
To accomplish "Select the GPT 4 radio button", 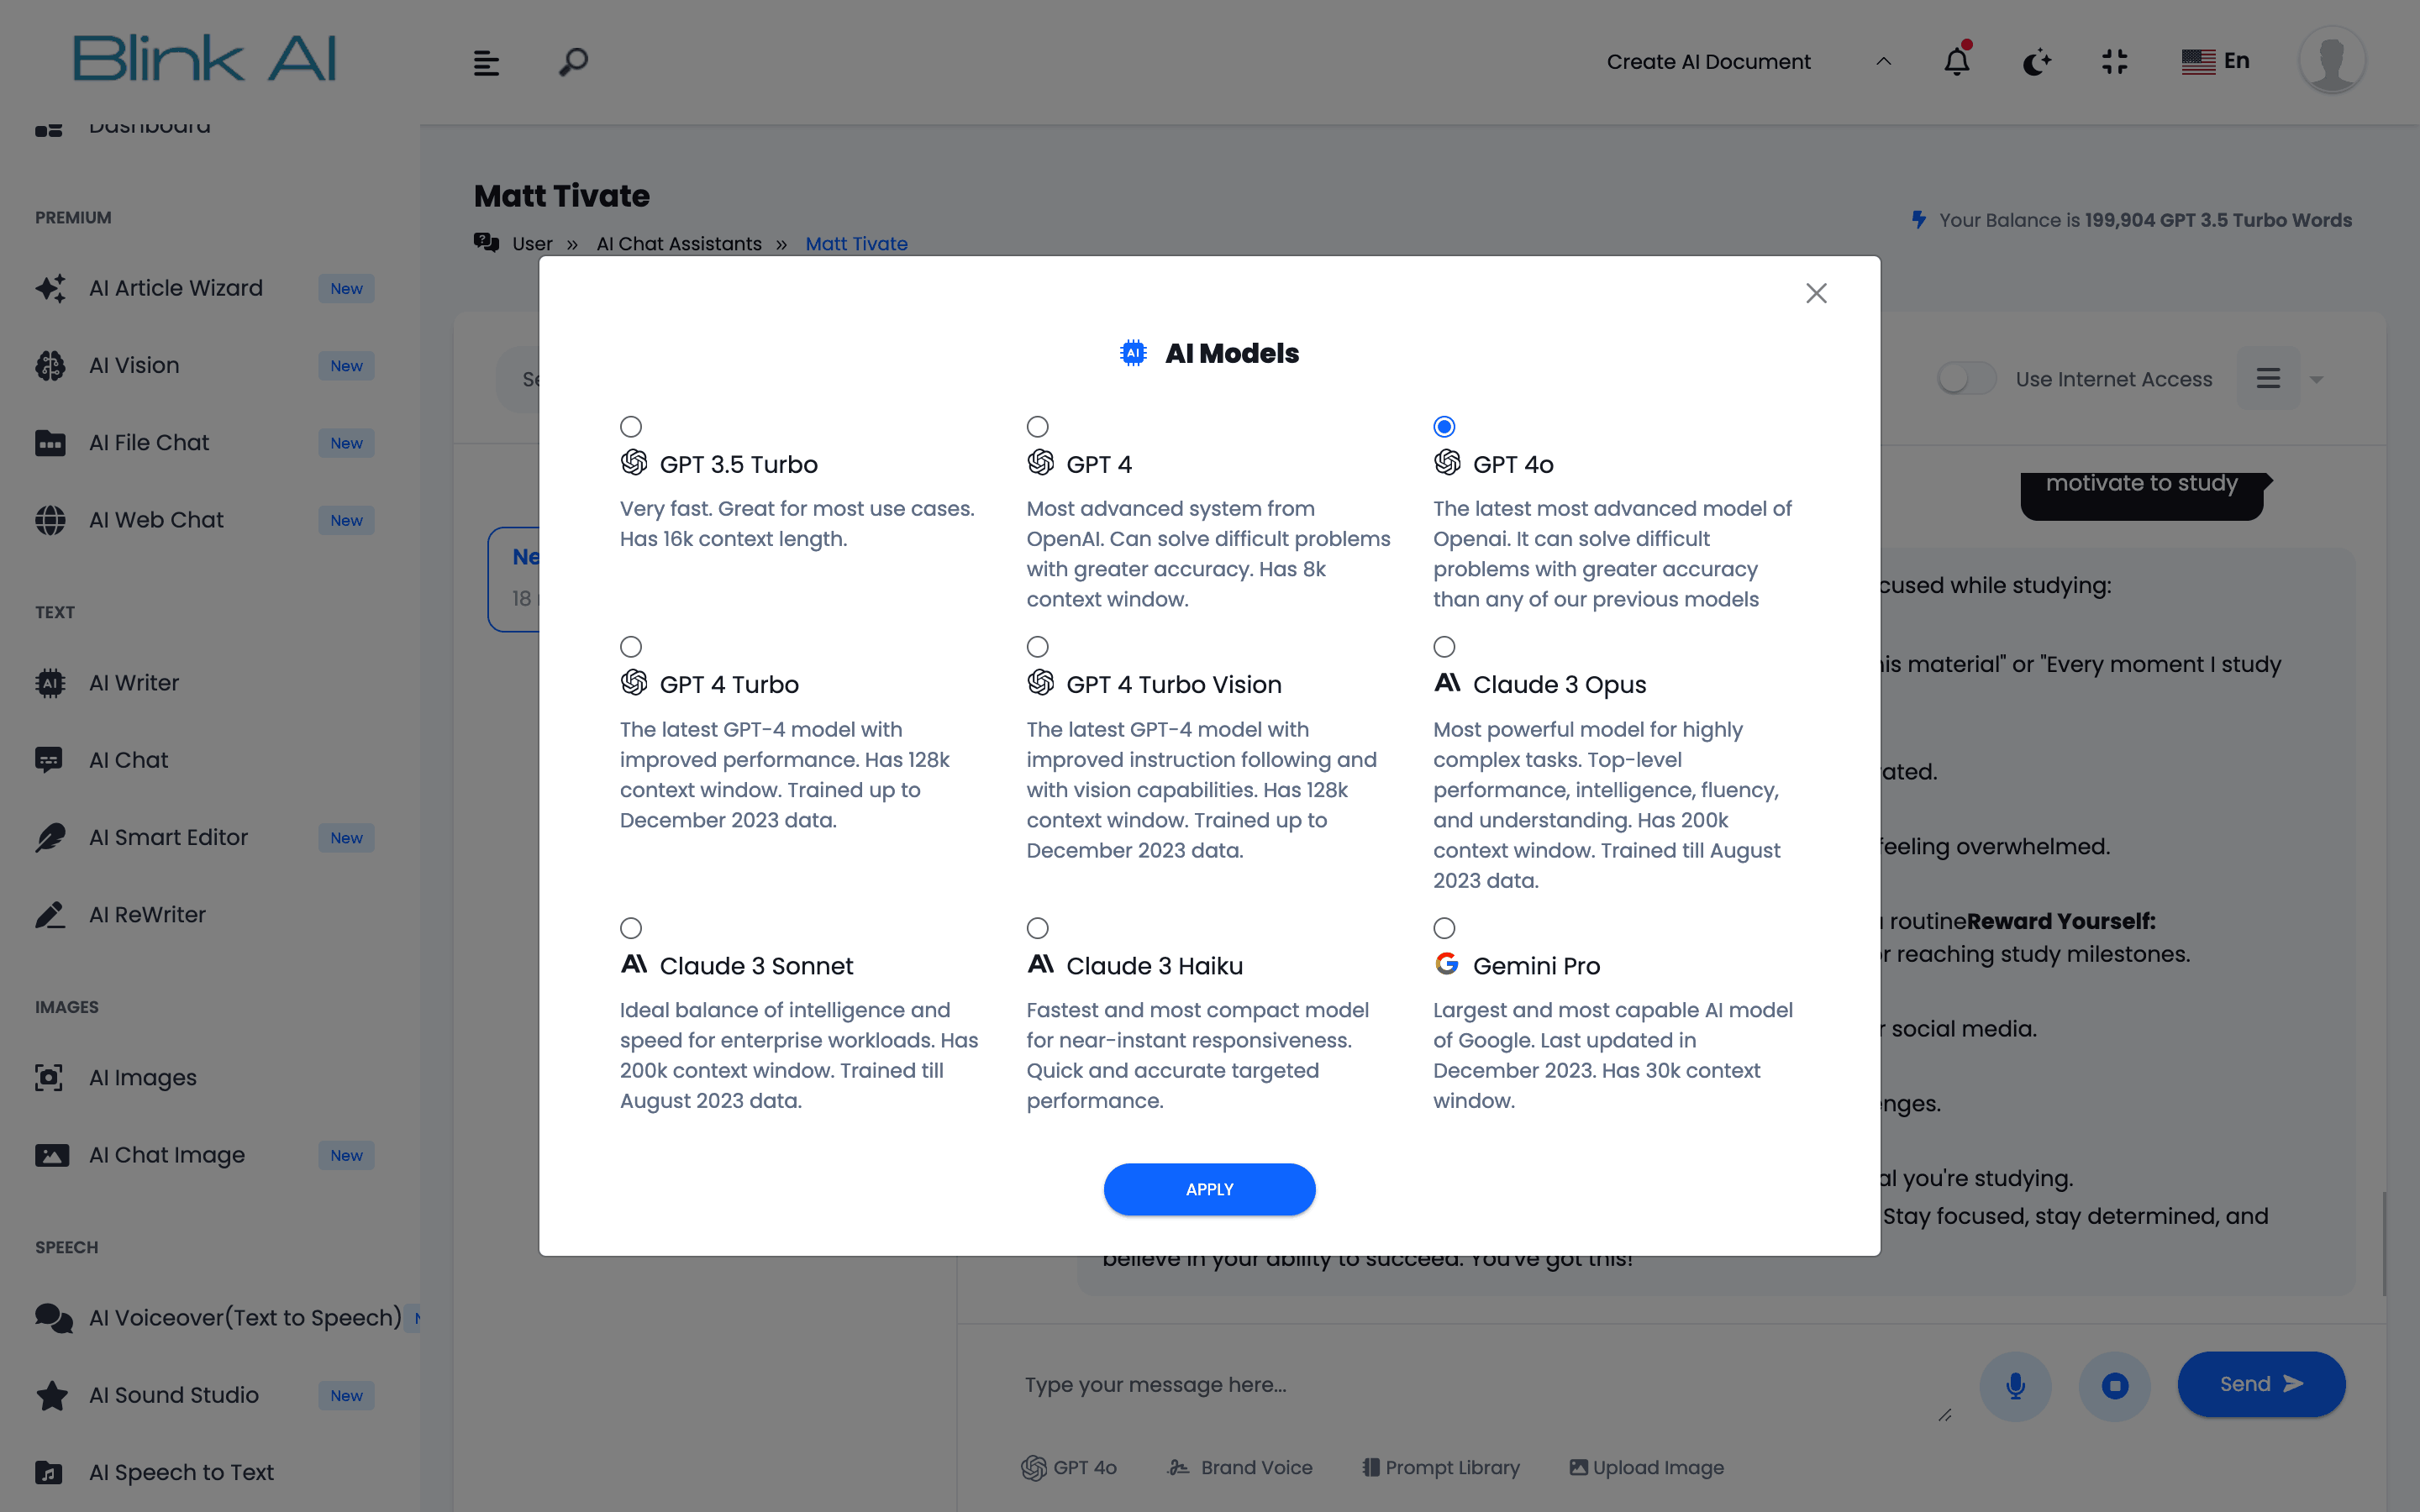I will pos(1038,427).
